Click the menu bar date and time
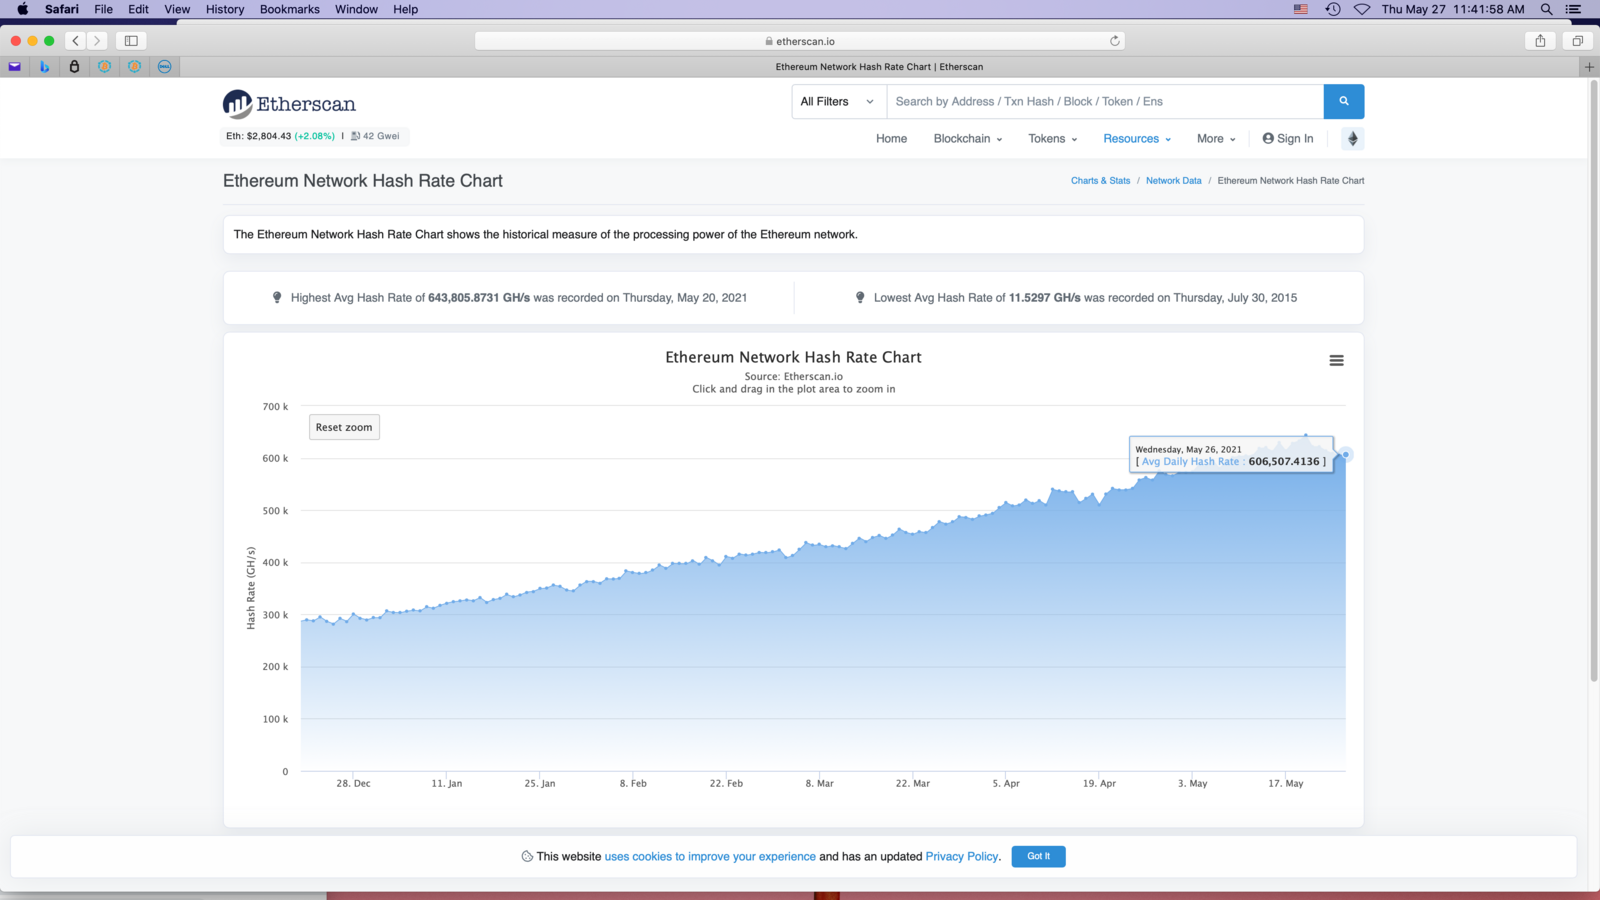 click(x=1453, y=9)
